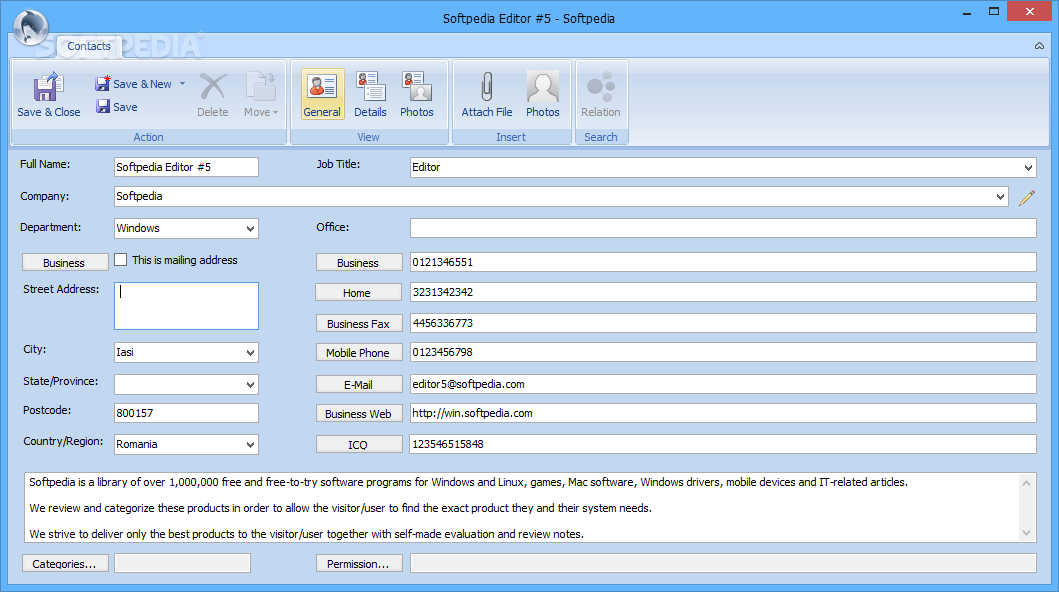Close the contact editor window

pyautogui.click(x=1030, y=11)
